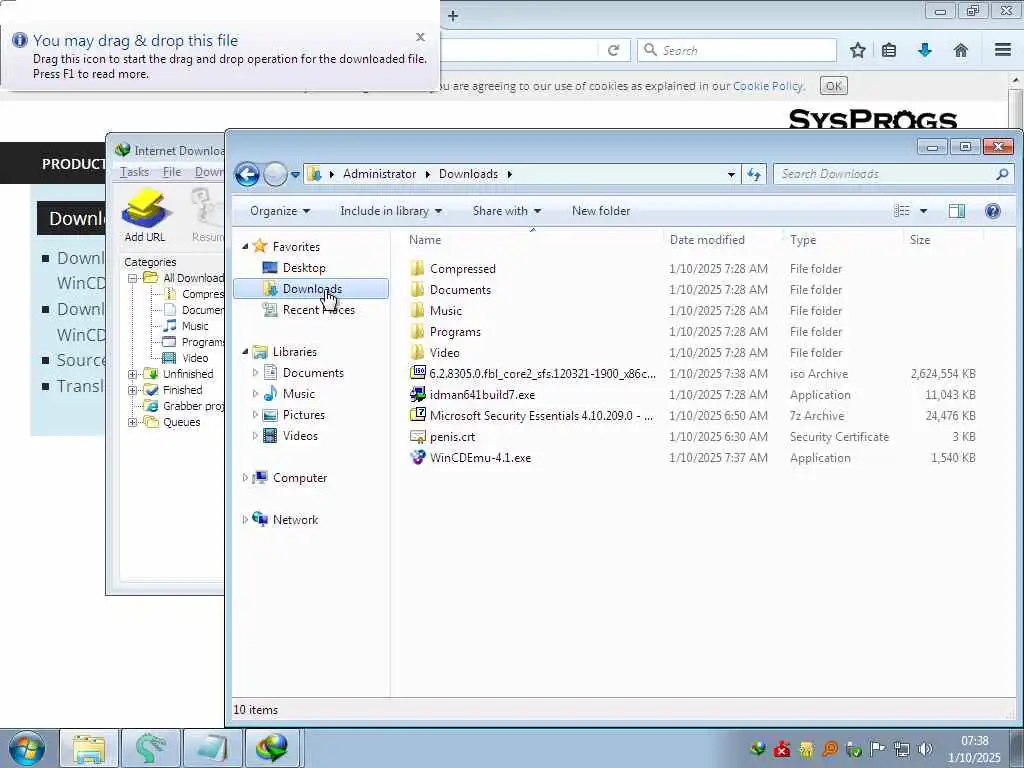Expand Unfinished category in Download Manager
1024x768 pixels.
pos(133,374)
